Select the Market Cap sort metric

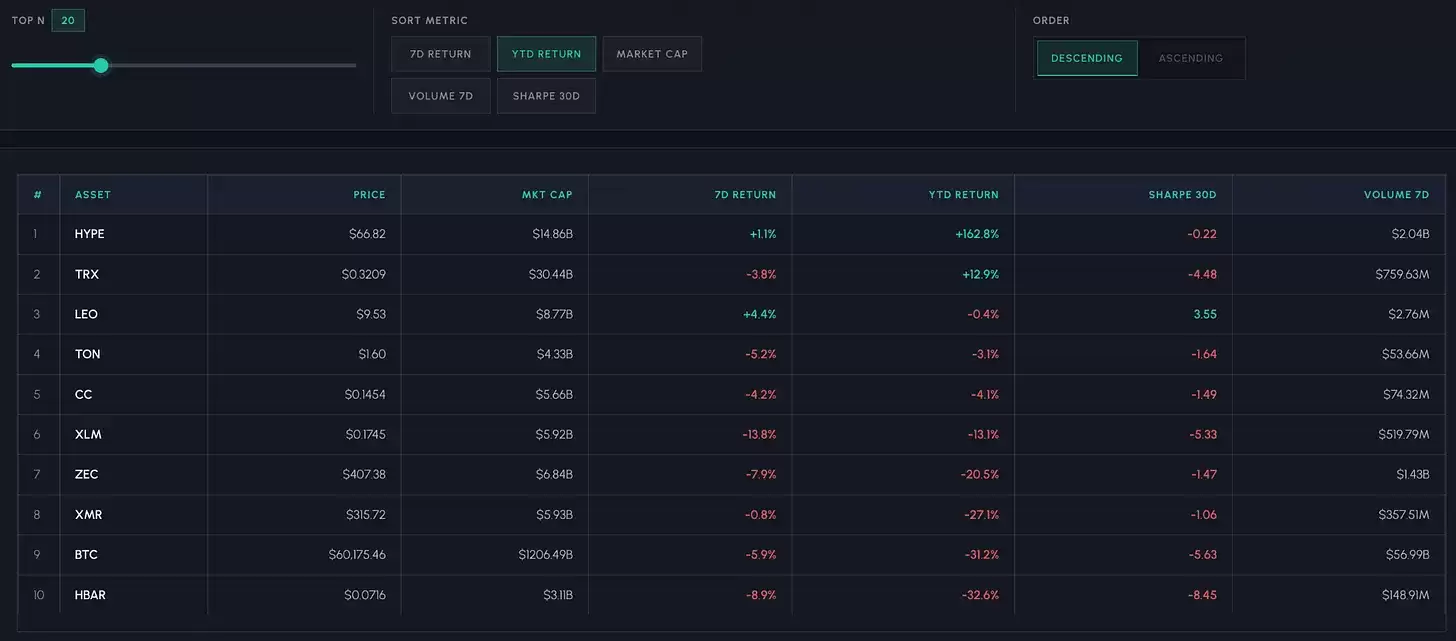click(x=652, y=54)
